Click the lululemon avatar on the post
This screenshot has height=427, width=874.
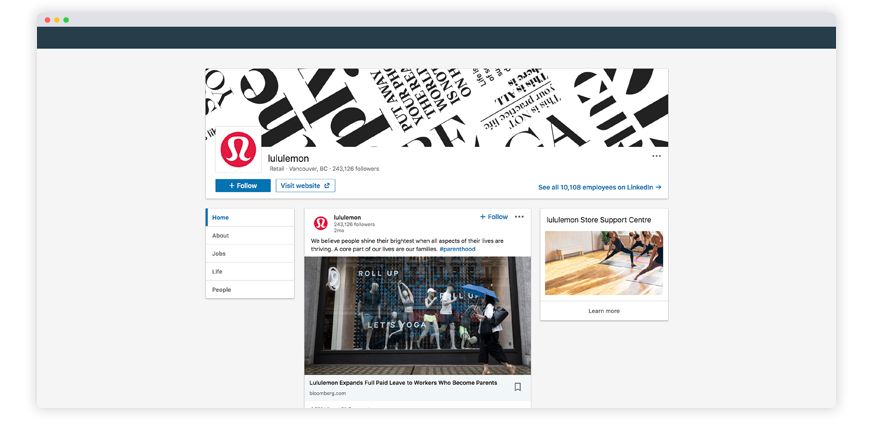pyautogui.click(x=321, y=223)
